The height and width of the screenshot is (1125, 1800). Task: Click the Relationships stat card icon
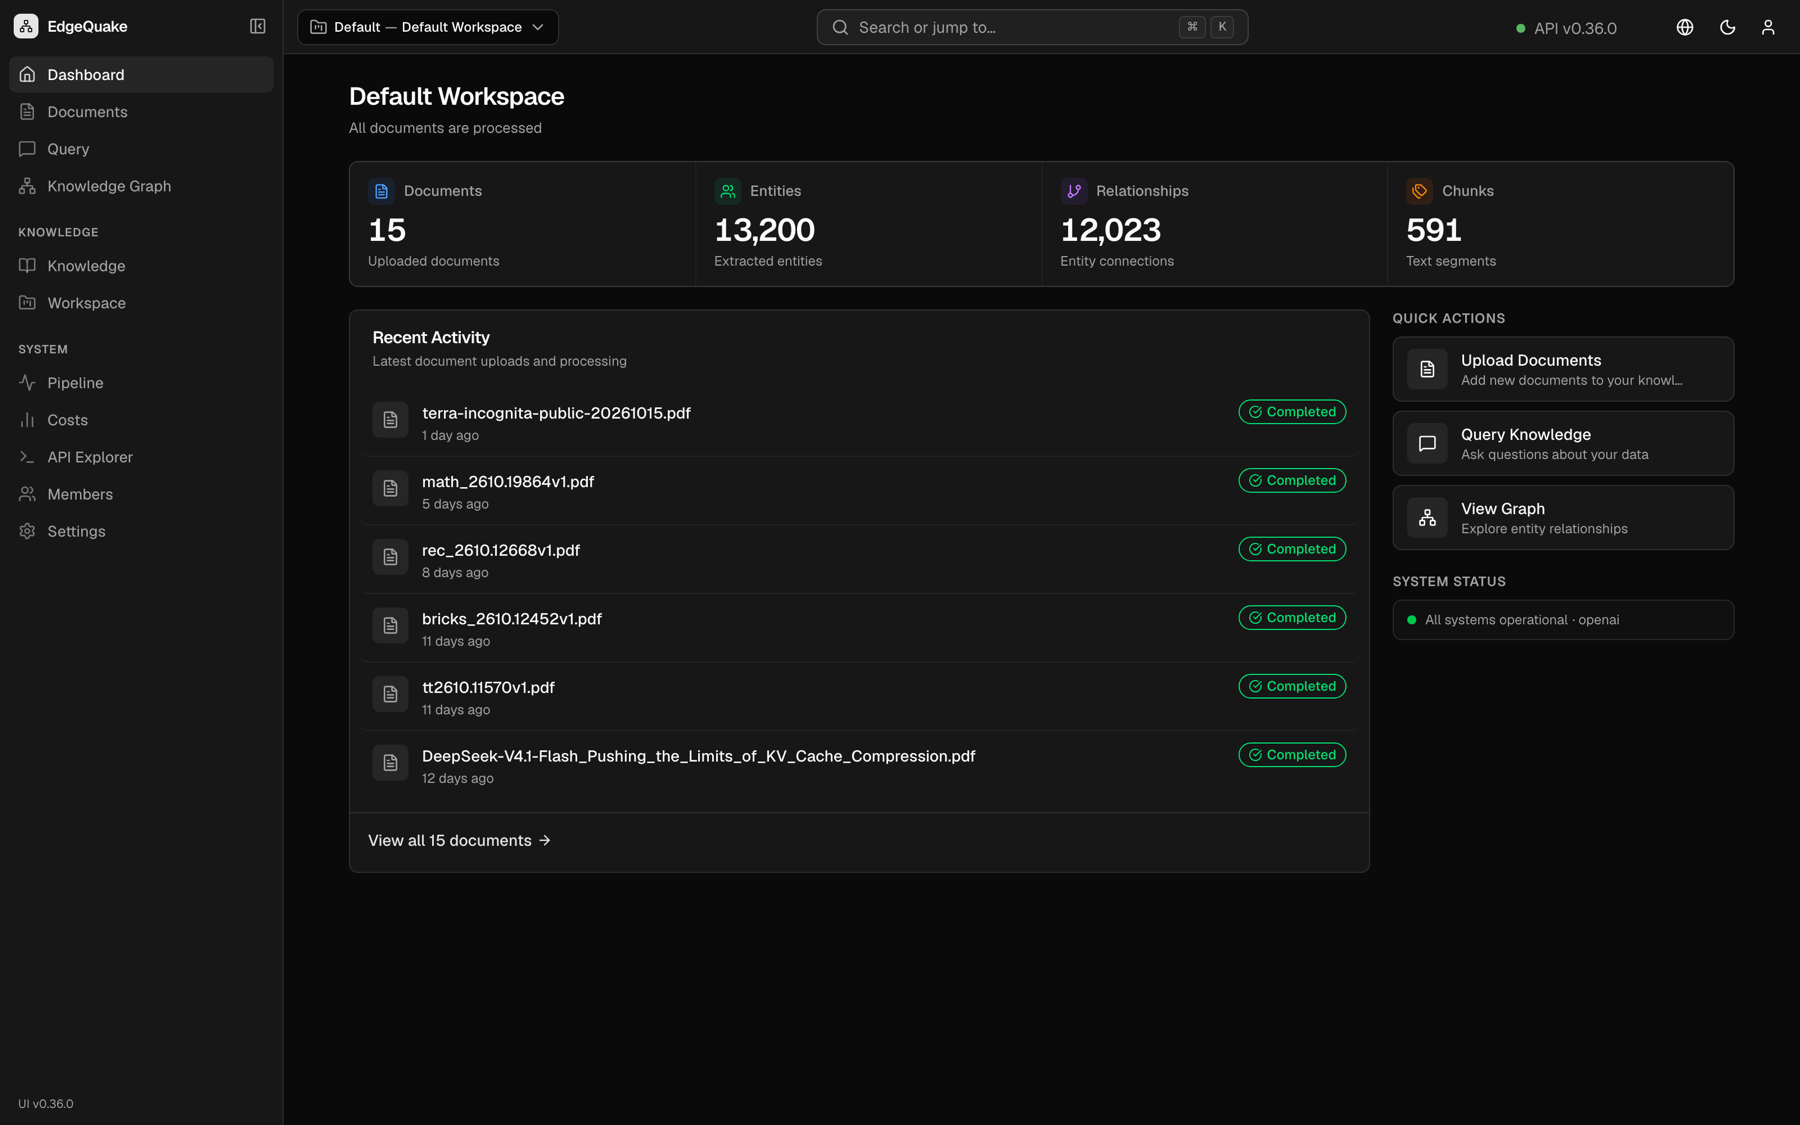1073,191
